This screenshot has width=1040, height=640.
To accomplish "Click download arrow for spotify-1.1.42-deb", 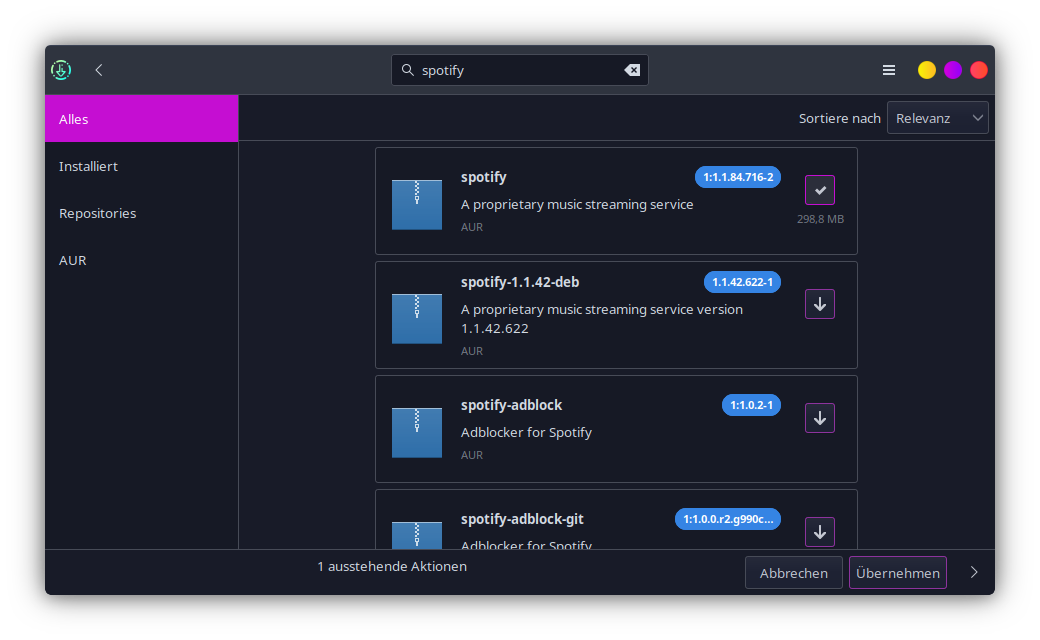I will pos(820,304).
